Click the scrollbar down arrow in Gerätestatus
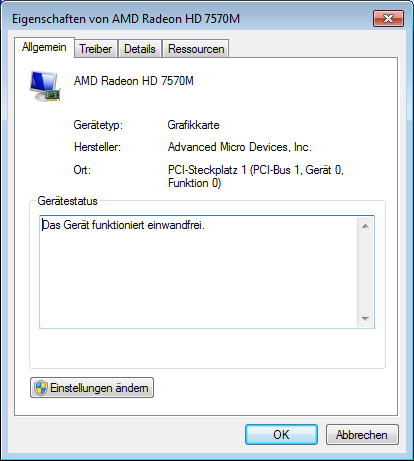This screenshot has width=414, height=461. (365, 319)
